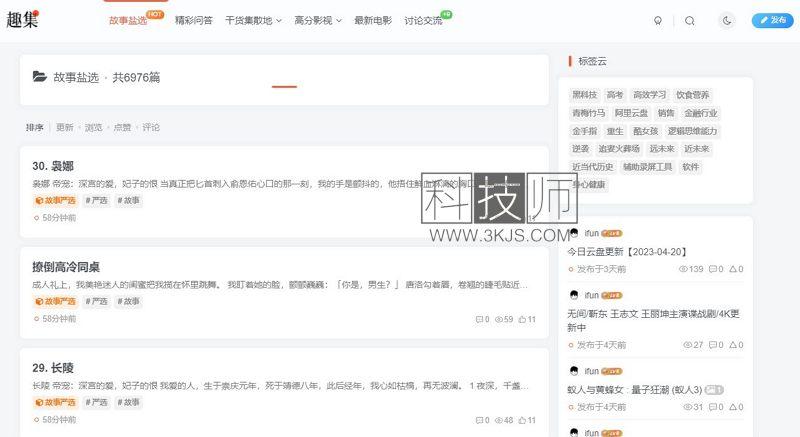The image size is (800, 437).
Task: Click view count 31 eye icon in sidebar
Action: tap(687, 407)
